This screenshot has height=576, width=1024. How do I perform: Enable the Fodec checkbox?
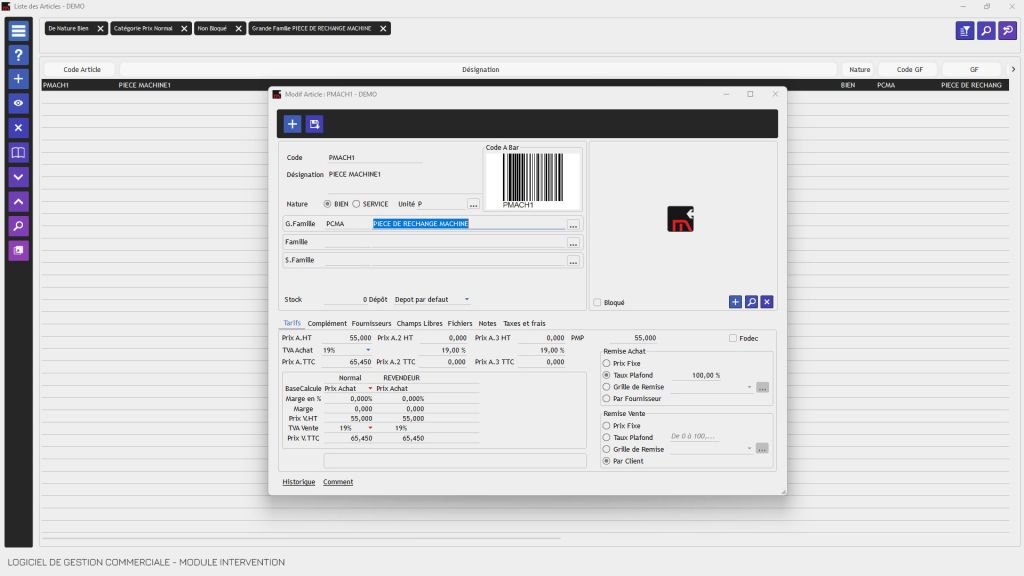[733, 338]
